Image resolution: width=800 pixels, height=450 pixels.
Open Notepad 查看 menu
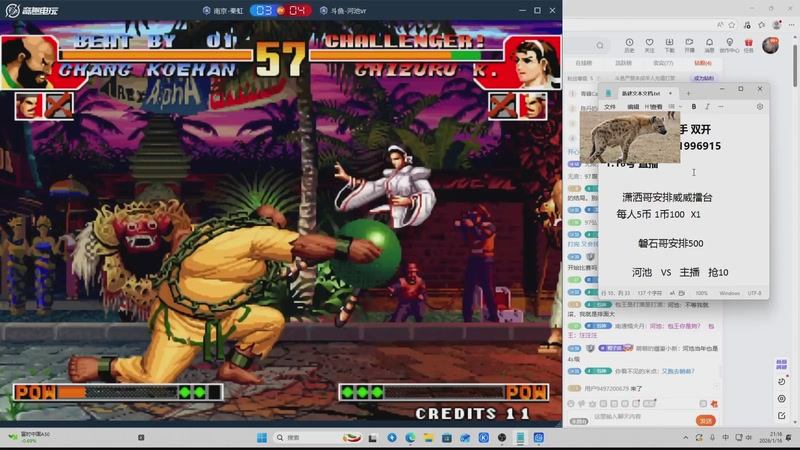coord(656,107)
